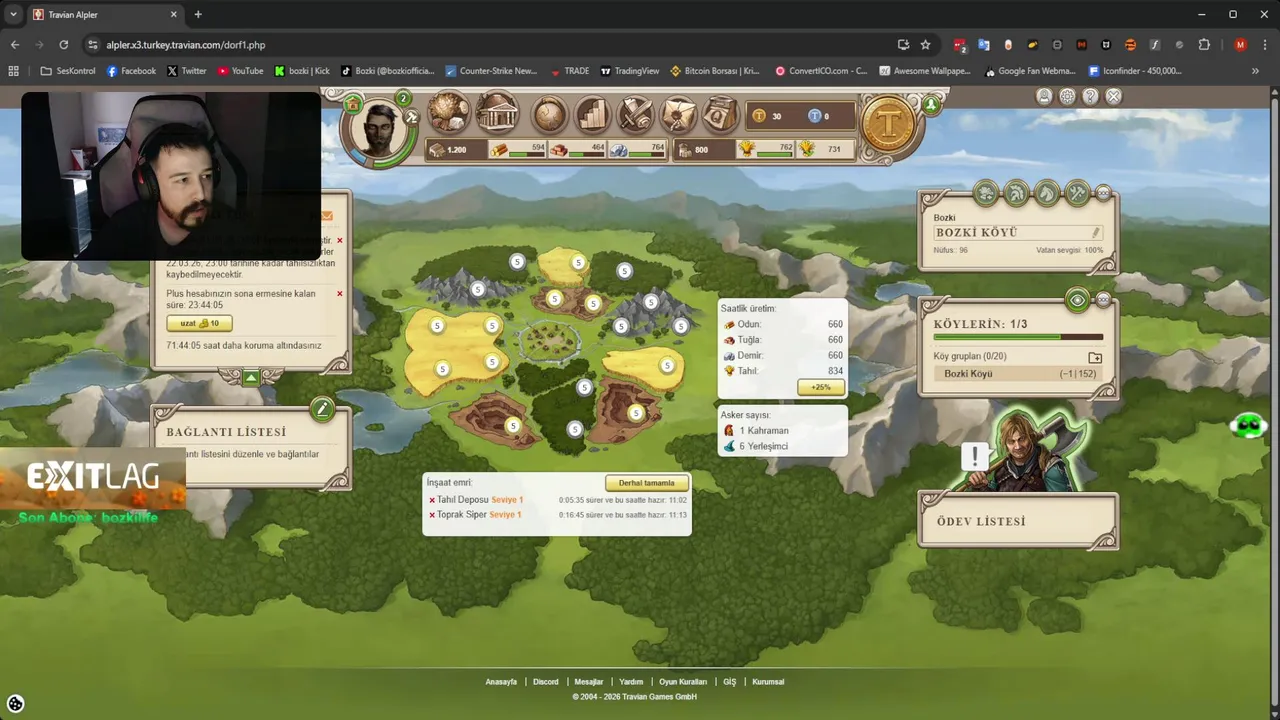Image resolution: width=1280 pixels, height=720 pixels.
Task: Cancel the Tahıl Deposu construction order
Action: point(432,500)
